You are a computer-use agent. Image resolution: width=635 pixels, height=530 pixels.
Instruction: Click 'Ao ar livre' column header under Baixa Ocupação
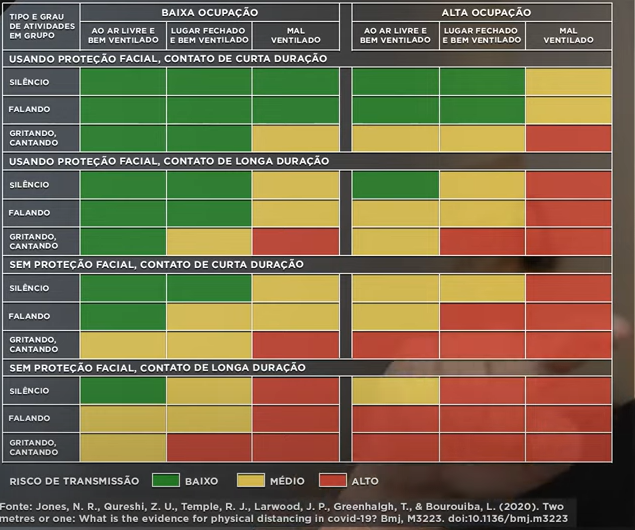click(122, 36)
